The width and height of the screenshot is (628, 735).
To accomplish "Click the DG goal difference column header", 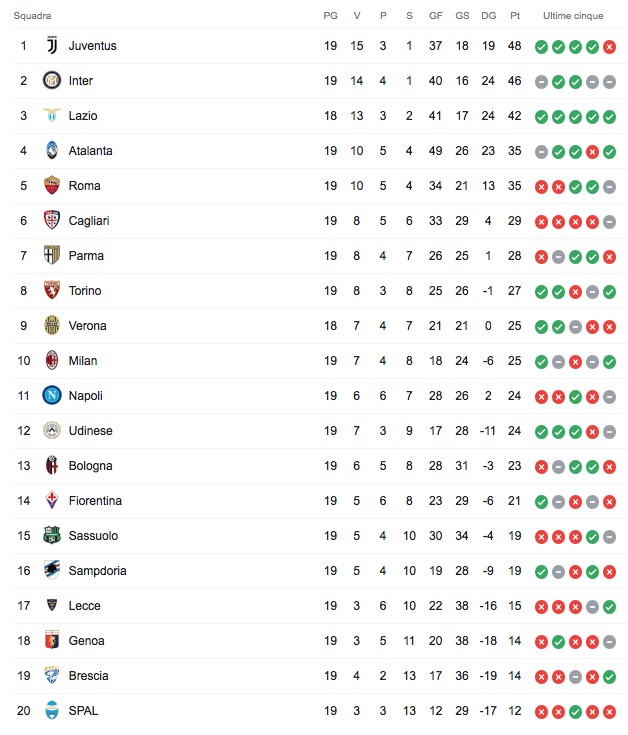I will (x=488, y=16).
